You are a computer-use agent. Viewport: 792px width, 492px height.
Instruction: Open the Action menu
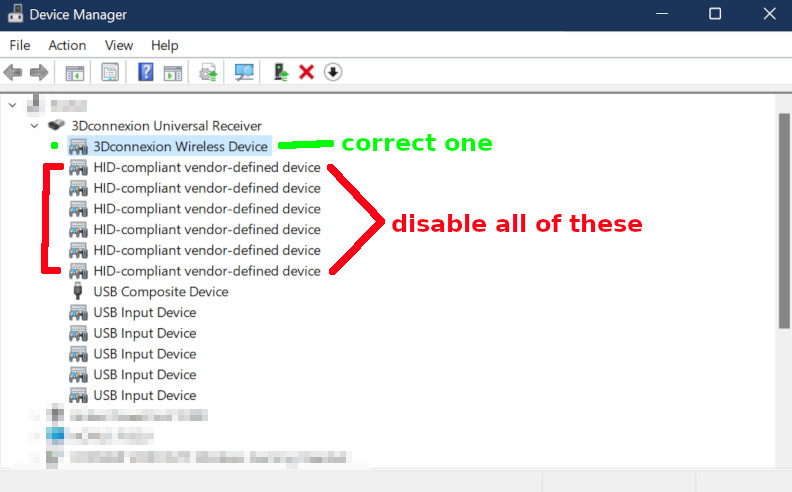tap(67, 45)
